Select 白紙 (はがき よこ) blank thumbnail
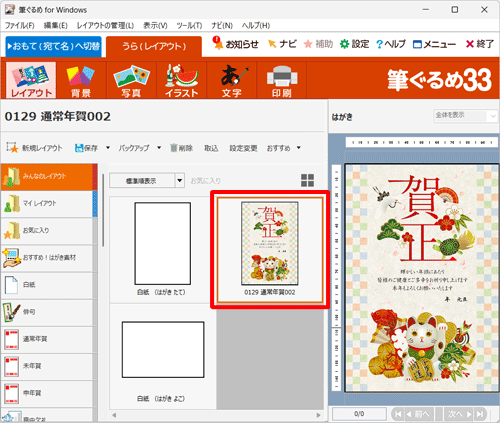The width and height of the screenshot is (500, 423). (163, 357)
